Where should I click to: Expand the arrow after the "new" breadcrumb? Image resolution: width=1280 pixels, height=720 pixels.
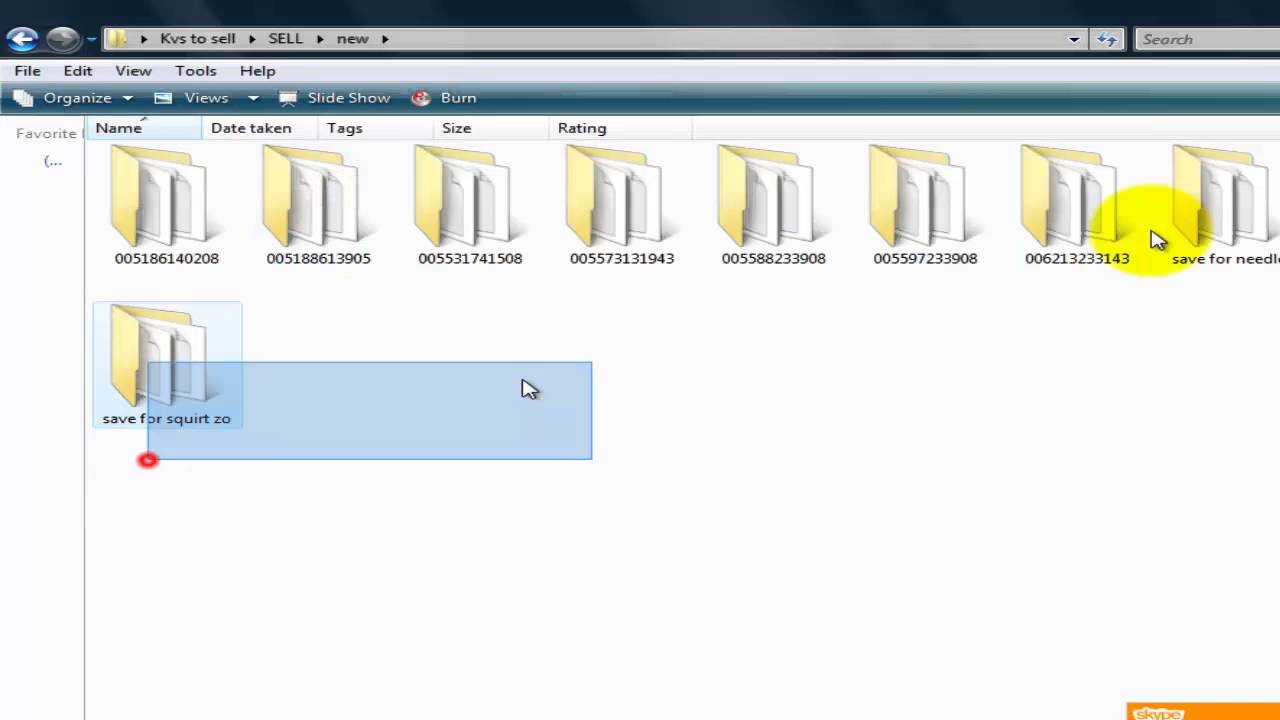point(384,39)
